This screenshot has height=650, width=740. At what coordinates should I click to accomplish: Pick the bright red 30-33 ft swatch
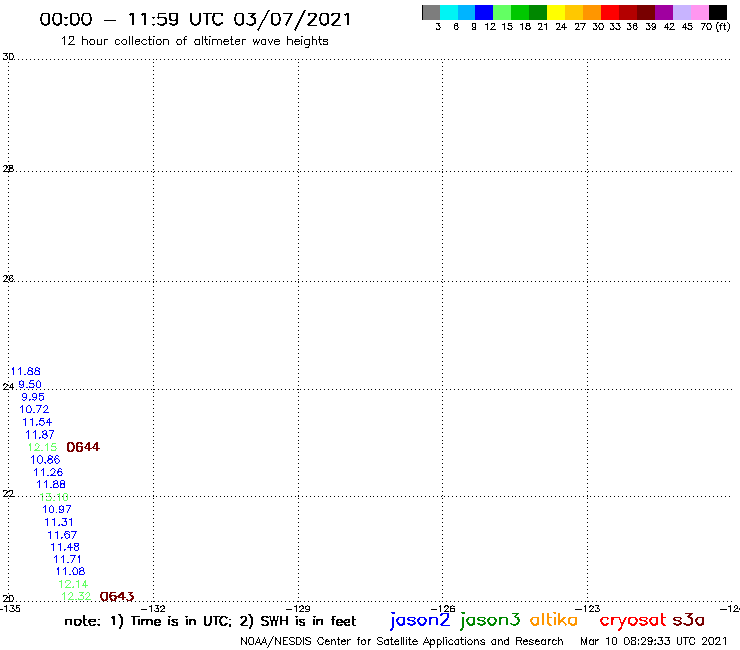[x=610, y=12]
